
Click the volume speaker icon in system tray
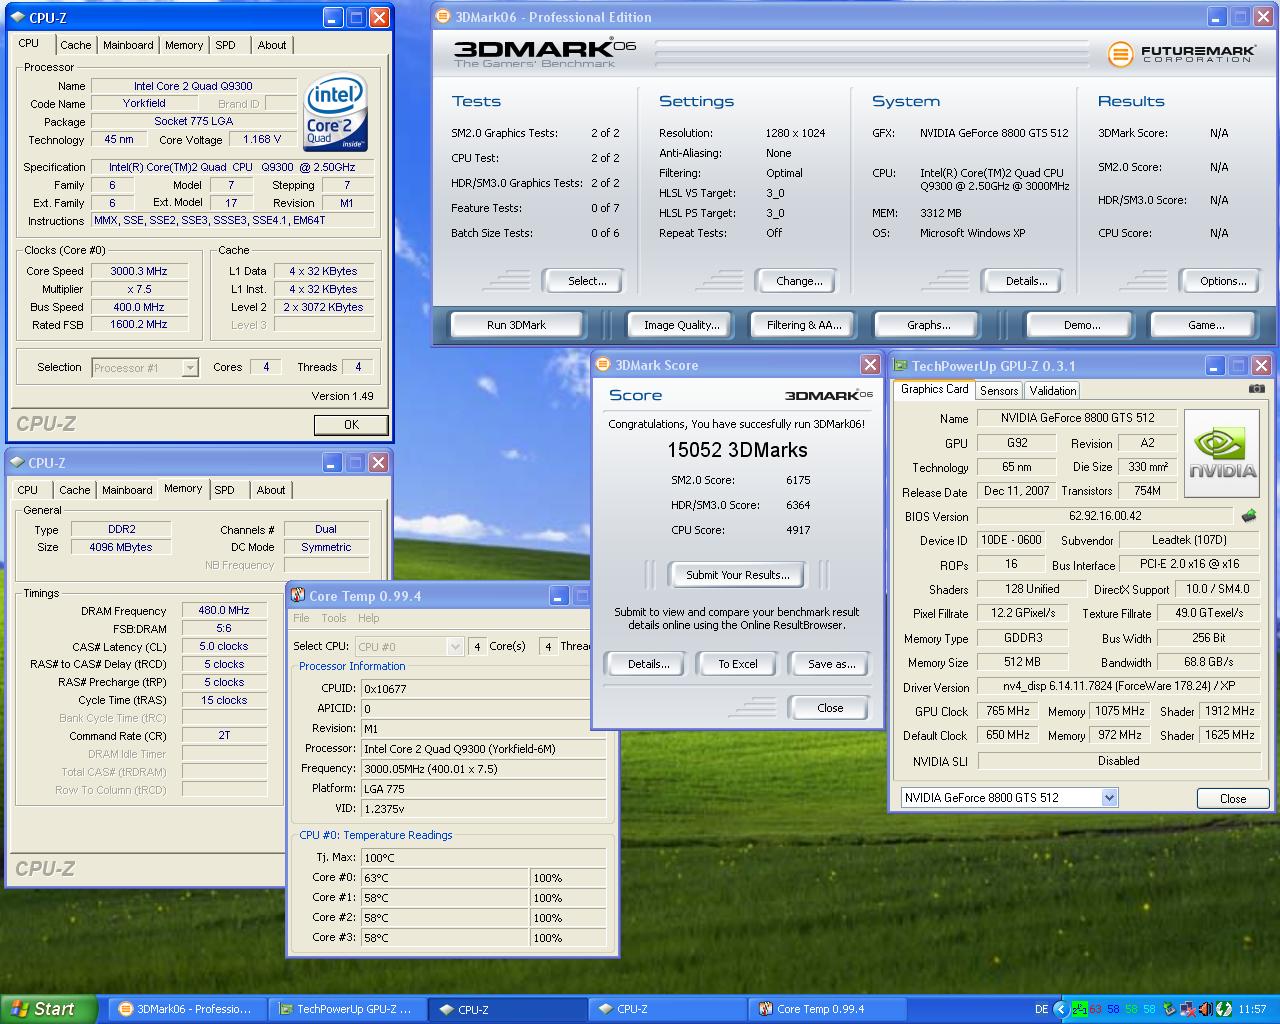coord(1206,1009)
